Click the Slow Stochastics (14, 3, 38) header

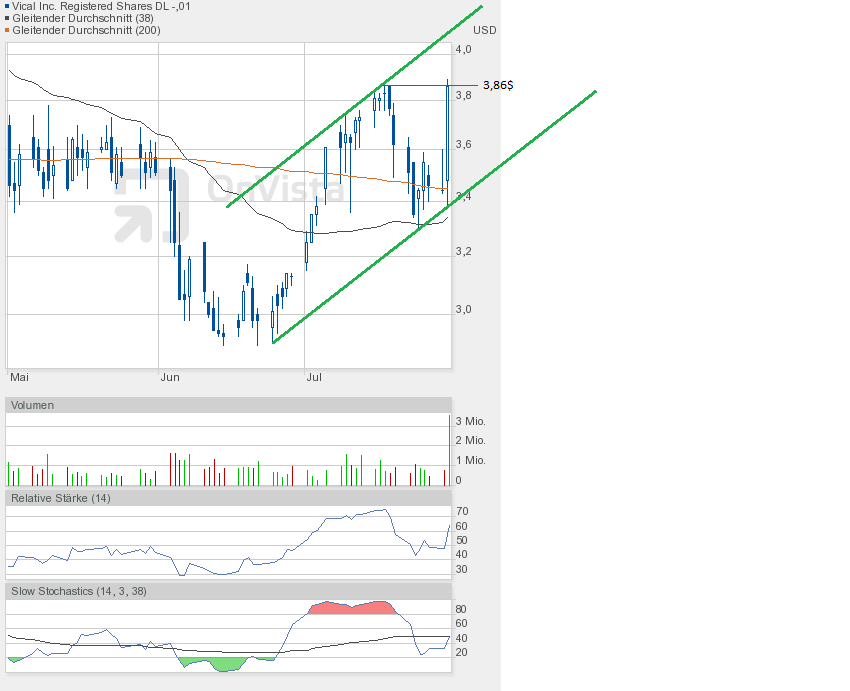(x=228, y=591)
